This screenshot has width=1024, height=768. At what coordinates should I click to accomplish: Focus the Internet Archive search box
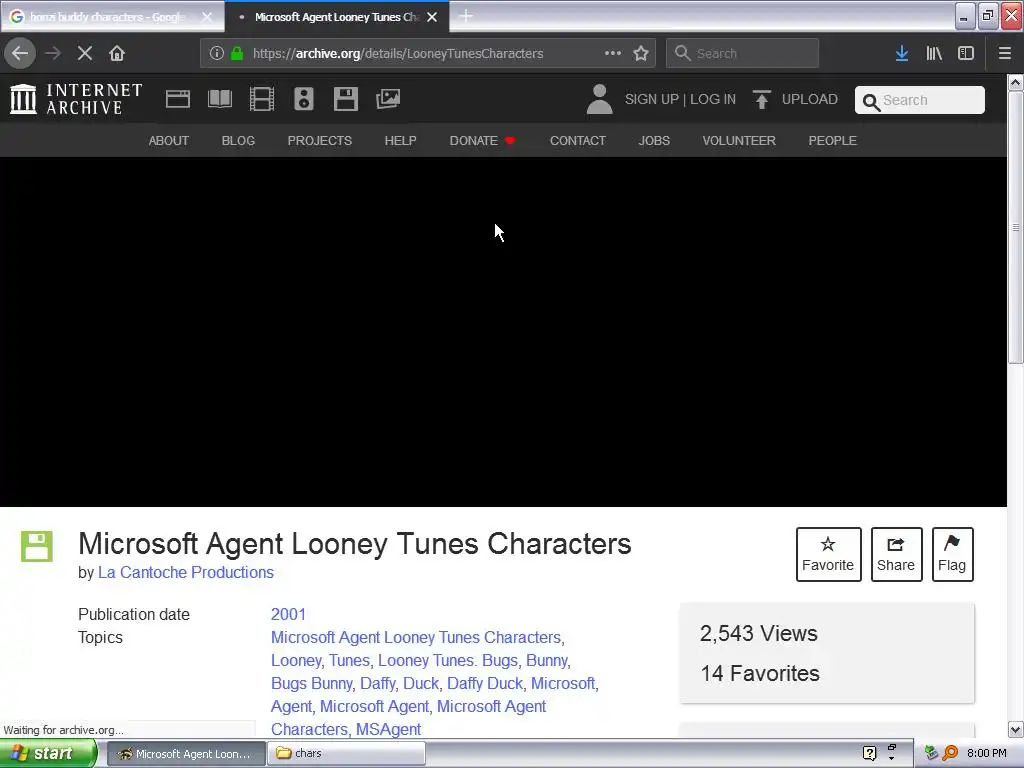[x=920, y=100]
